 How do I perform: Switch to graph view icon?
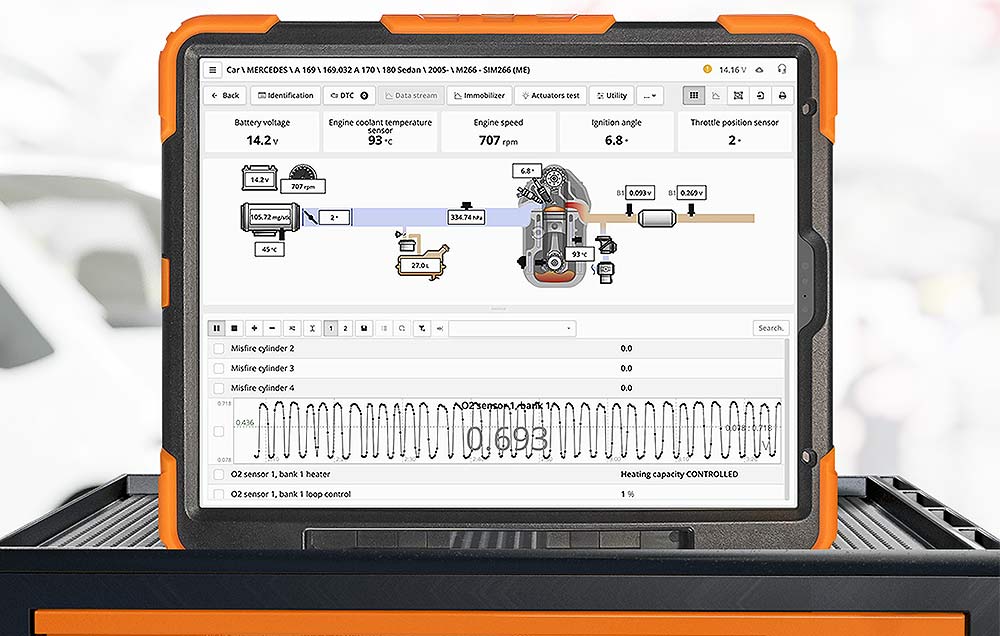[716, 95]
